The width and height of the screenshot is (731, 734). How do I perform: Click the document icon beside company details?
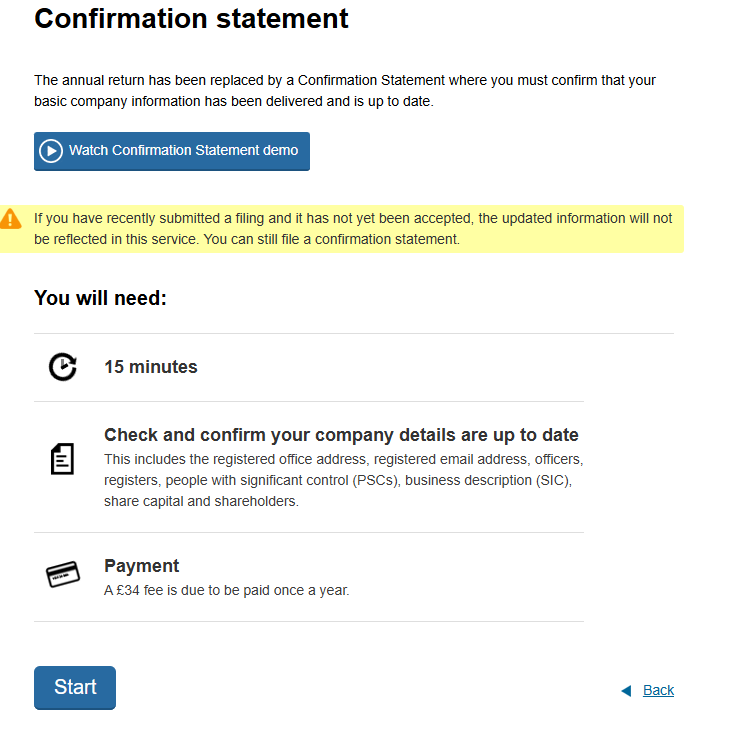(62, 459)
